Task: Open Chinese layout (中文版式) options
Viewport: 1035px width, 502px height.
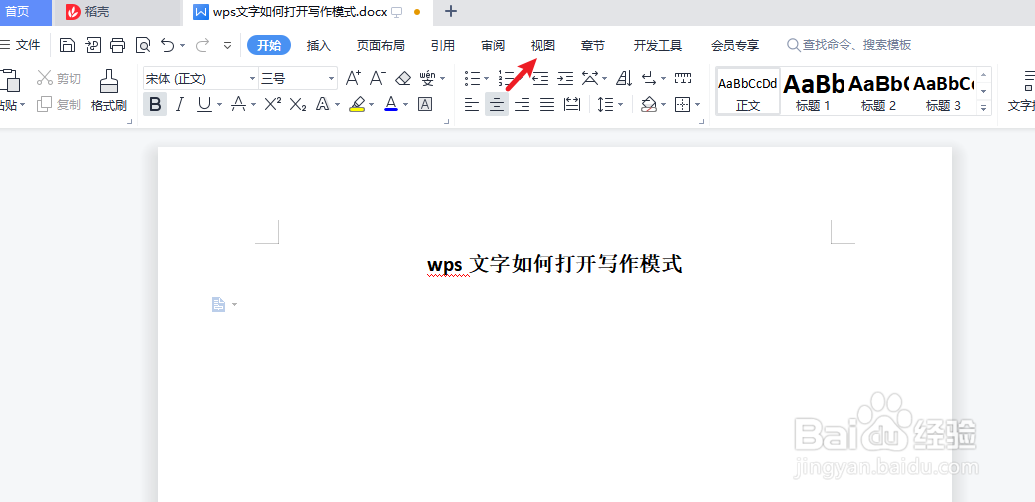Action: click(x=590, y=78)
